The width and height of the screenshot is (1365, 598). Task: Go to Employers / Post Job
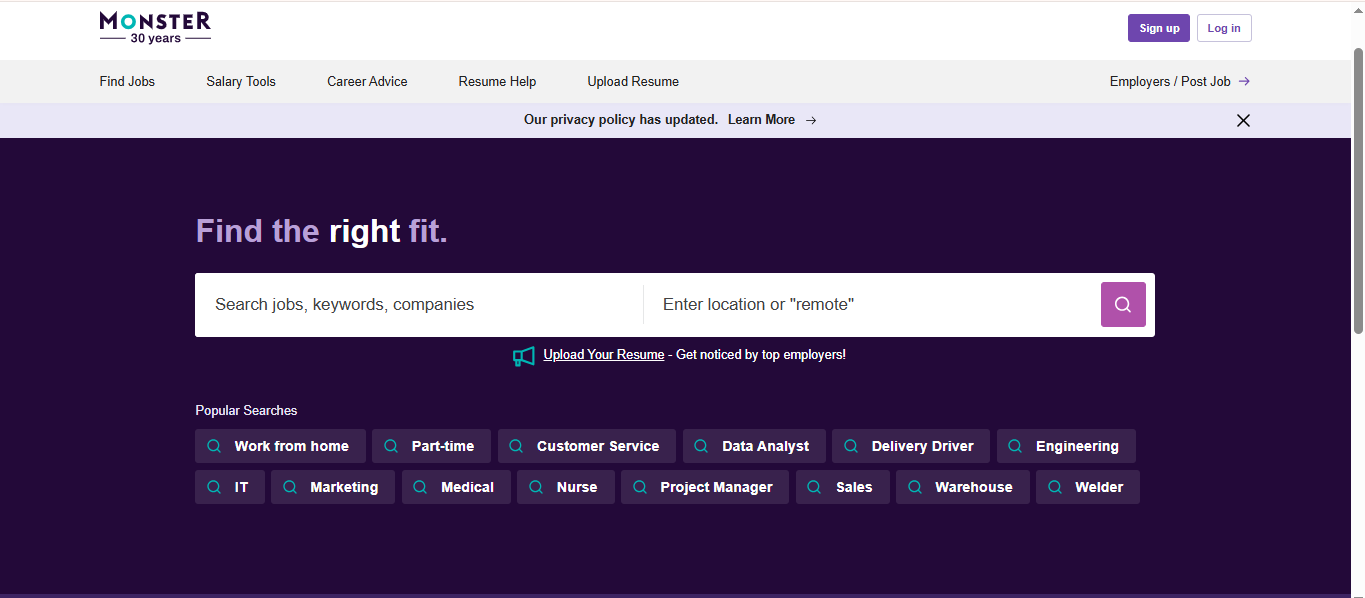(1180, 82)
